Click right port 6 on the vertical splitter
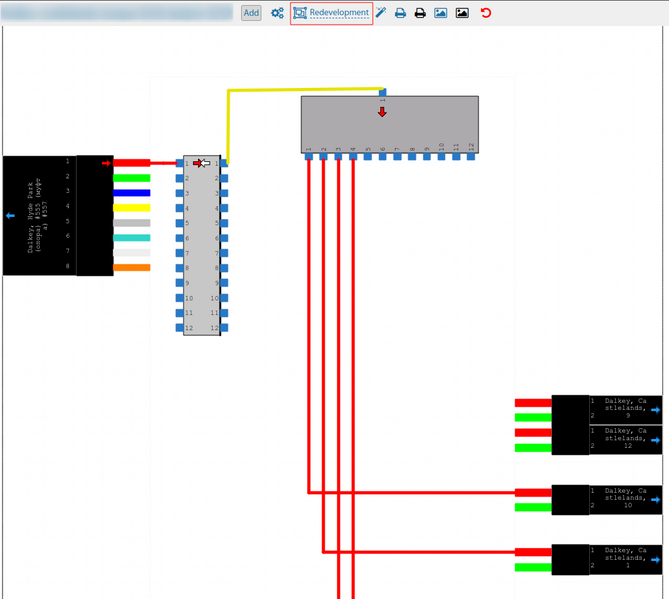Image resolution: width=669 pixels, height=599 pixels. [224, 238]
